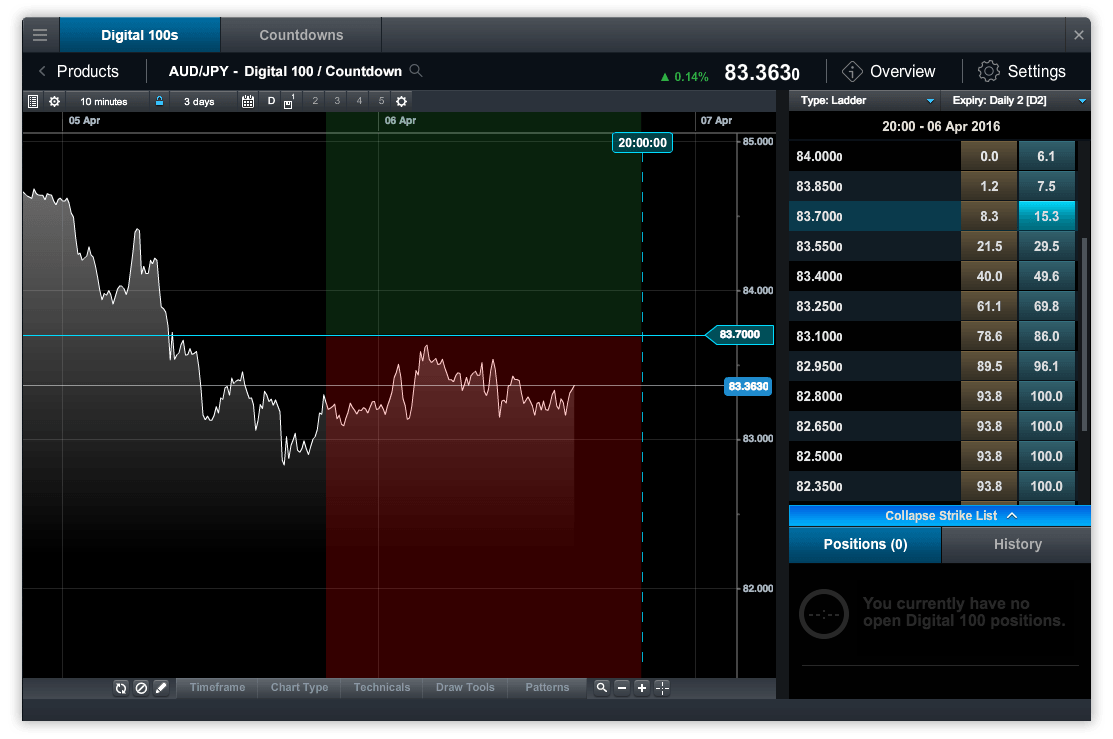
Task: Switch to the Digital 100s tab
Action: pyautogui.click(x=140, y=35)
